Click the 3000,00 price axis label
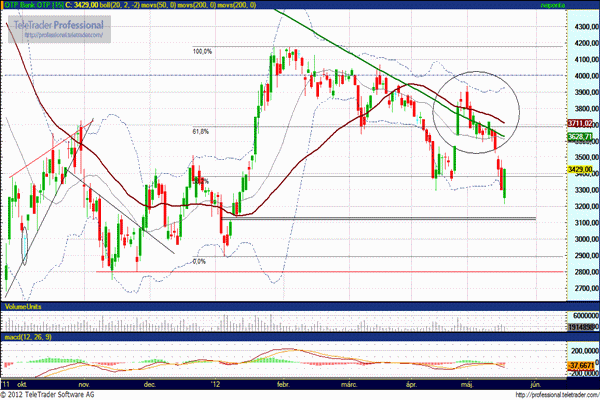 pyautogui.click(x=586, y=239)
